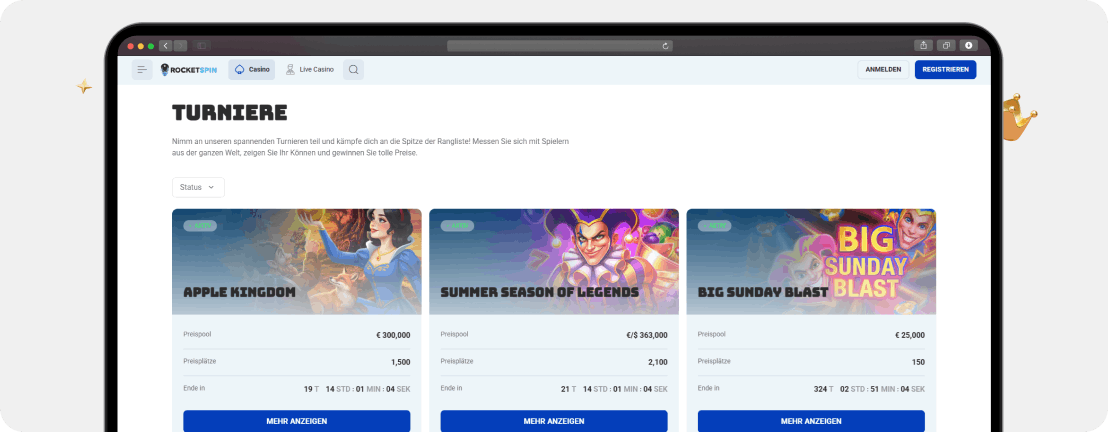The height and width of the screenshot is (432, 1108).
Task: Open the site search icon
Action: (353, 69)
